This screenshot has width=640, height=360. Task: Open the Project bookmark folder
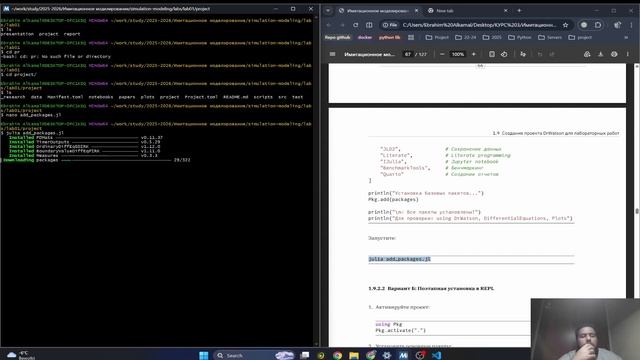[x=437, y=37]
